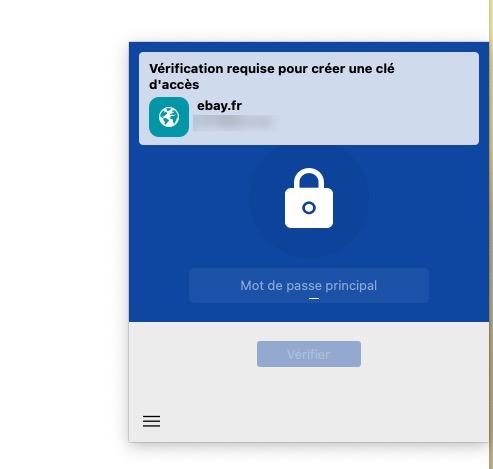Open the options menu with the three-line icon
This screenshot has height=469, width=493.
[152, 421]
